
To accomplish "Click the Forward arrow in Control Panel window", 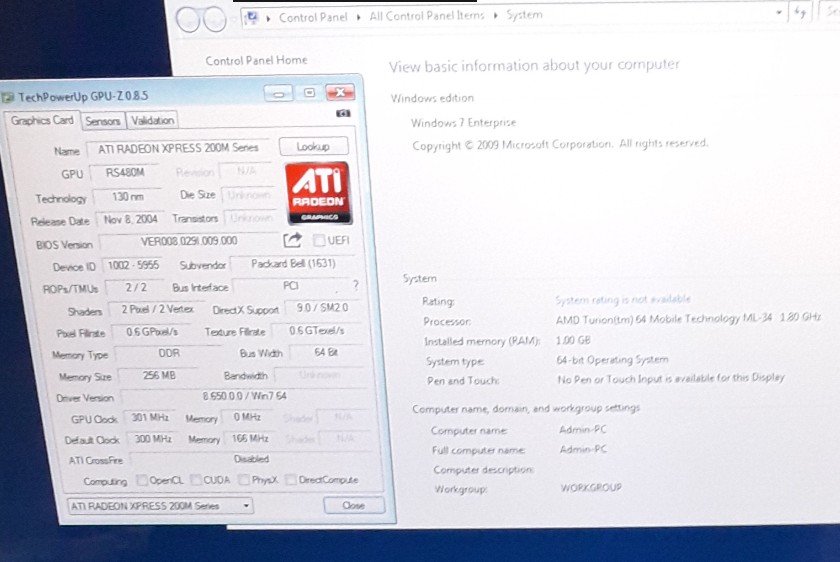I will [x=215, y=20].
